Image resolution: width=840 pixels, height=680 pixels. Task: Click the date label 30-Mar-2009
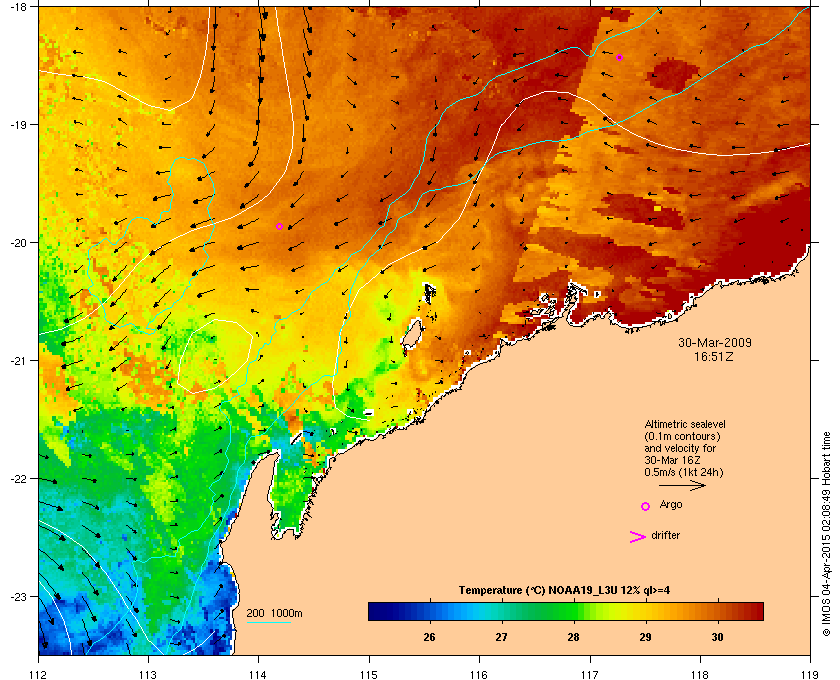click(x=715, y=343)
